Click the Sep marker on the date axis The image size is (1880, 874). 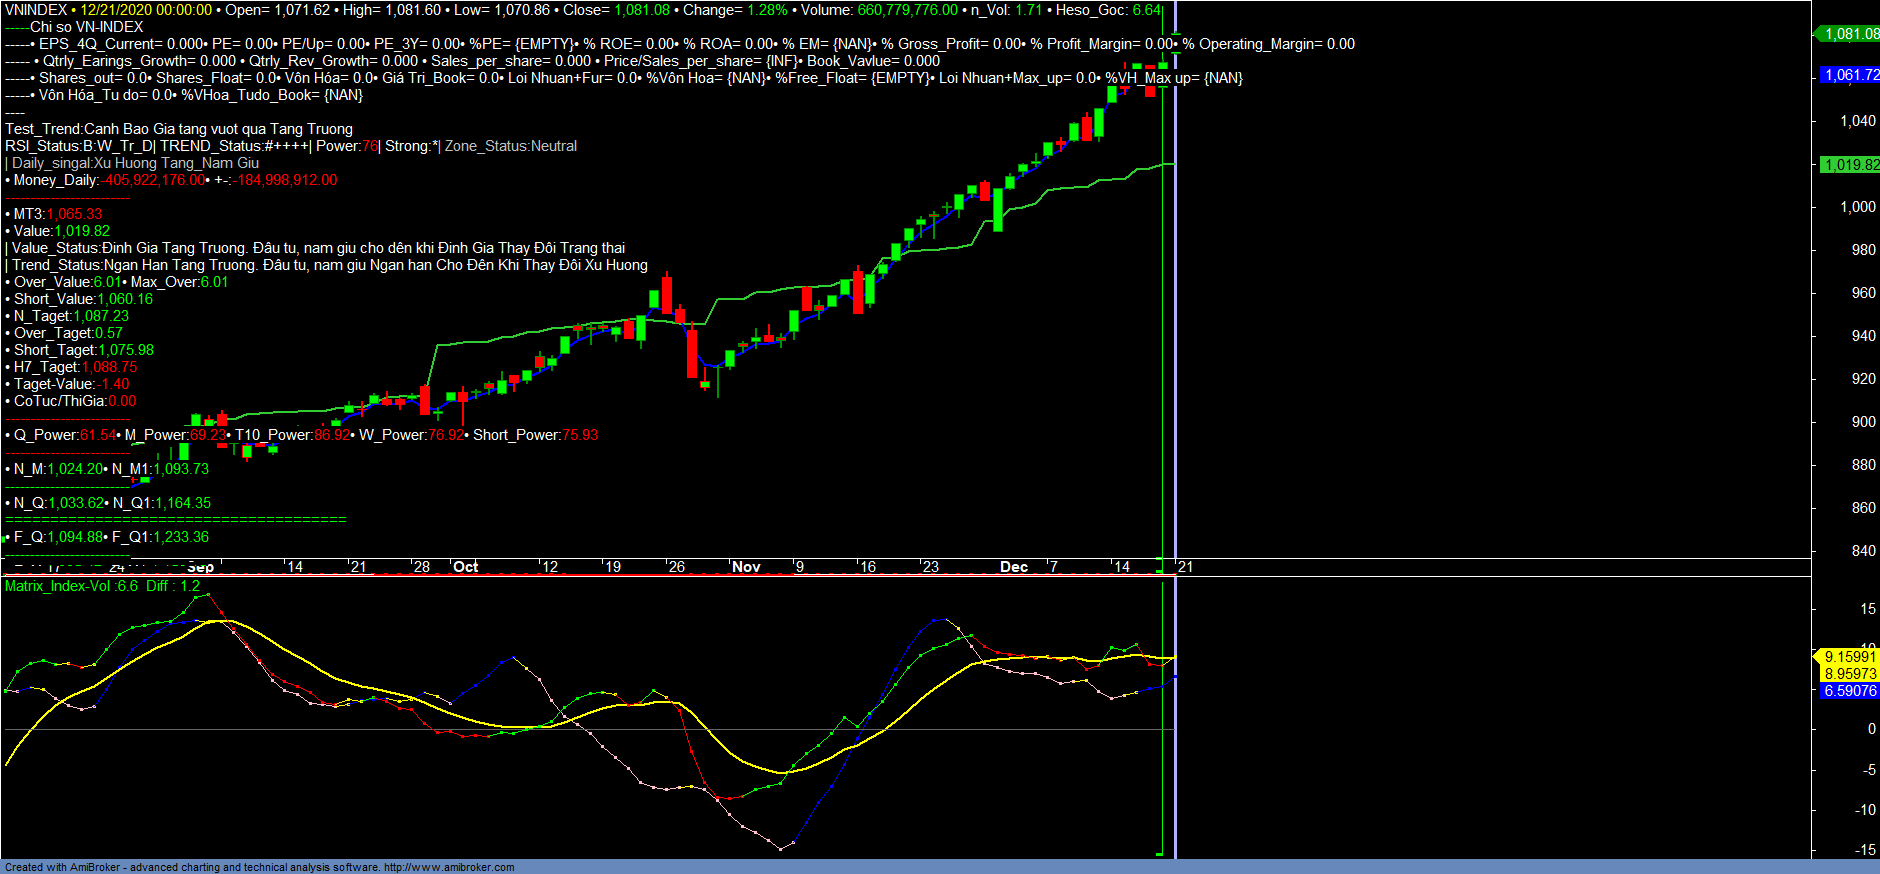200,567
